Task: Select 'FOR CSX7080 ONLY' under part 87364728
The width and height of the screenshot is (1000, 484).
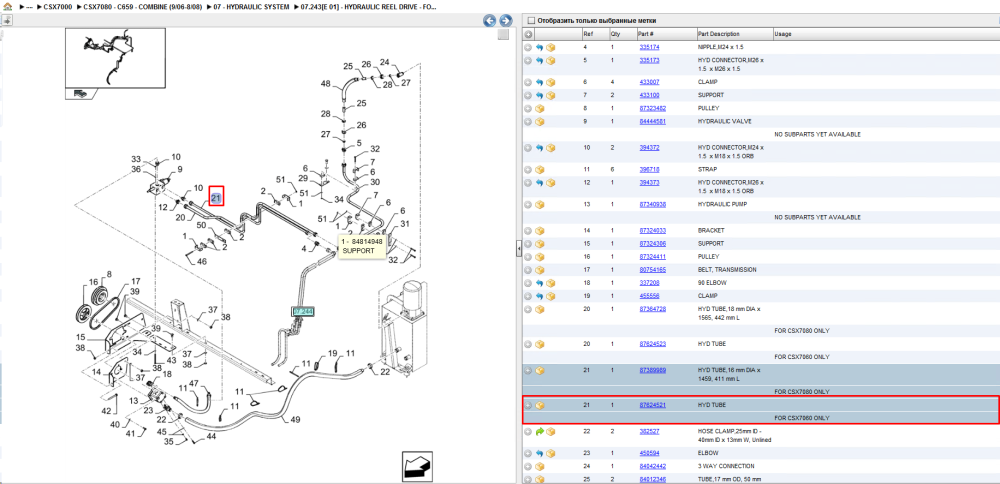Action: (x=802, y=330)
